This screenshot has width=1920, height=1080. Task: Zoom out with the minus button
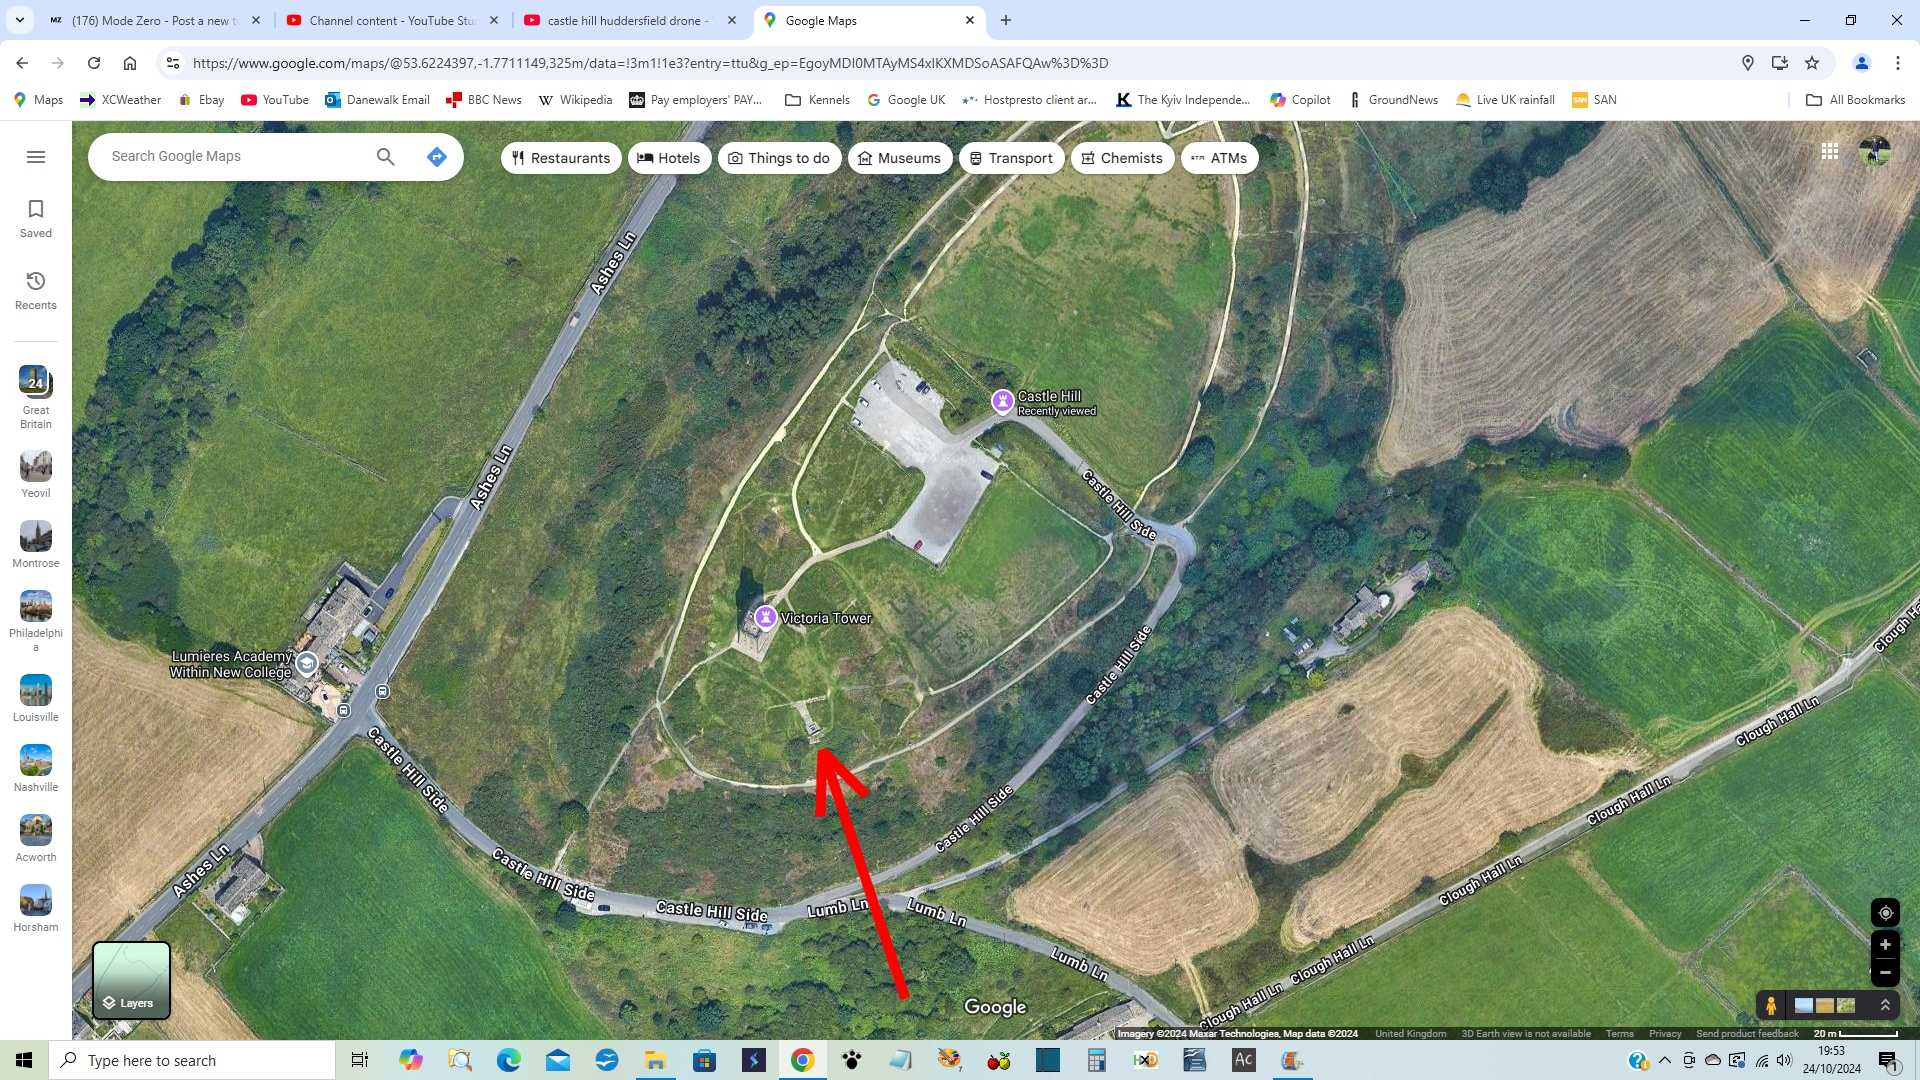1885,972
